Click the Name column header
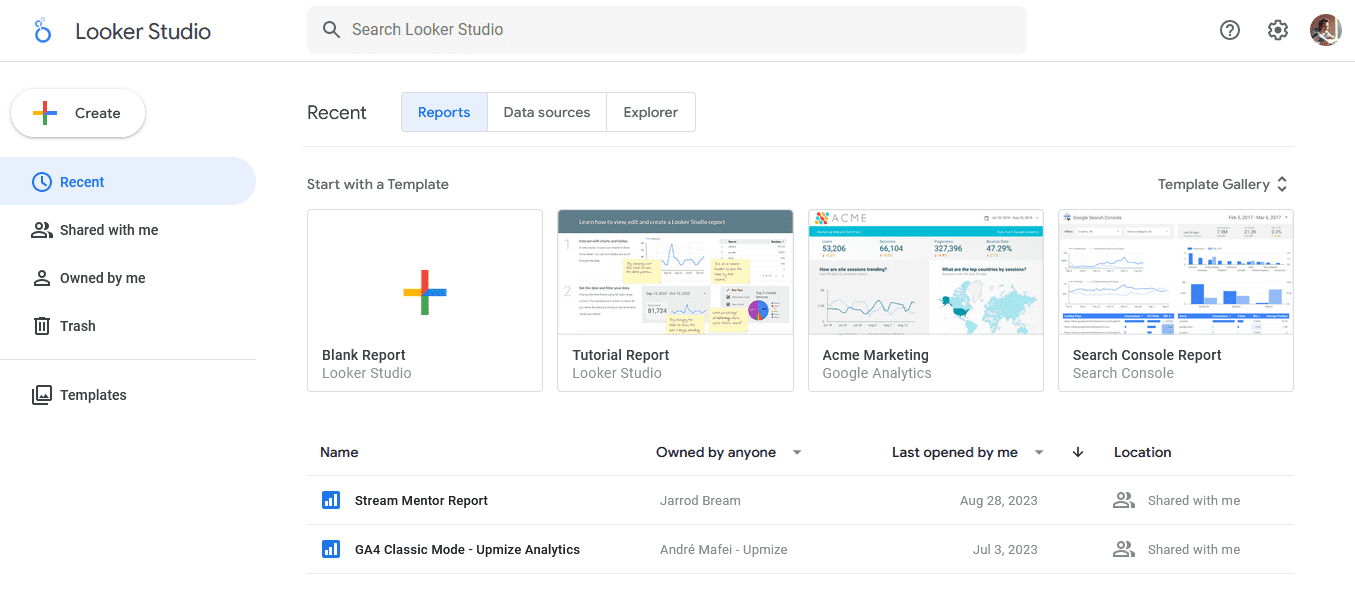This screenshot has height=597, width=1355. coord(339,452)
